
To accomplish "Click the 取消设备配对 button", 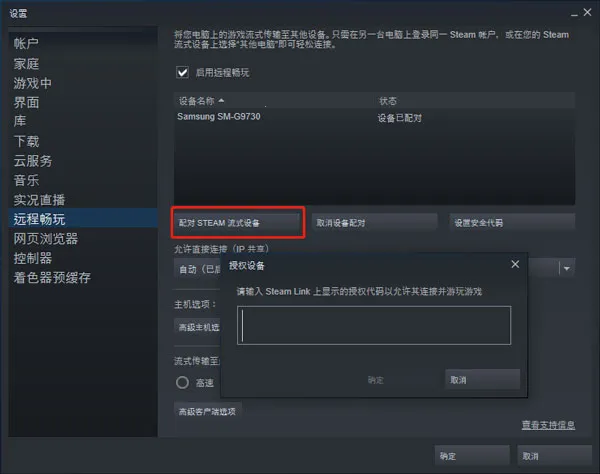I will coord(374,223).
